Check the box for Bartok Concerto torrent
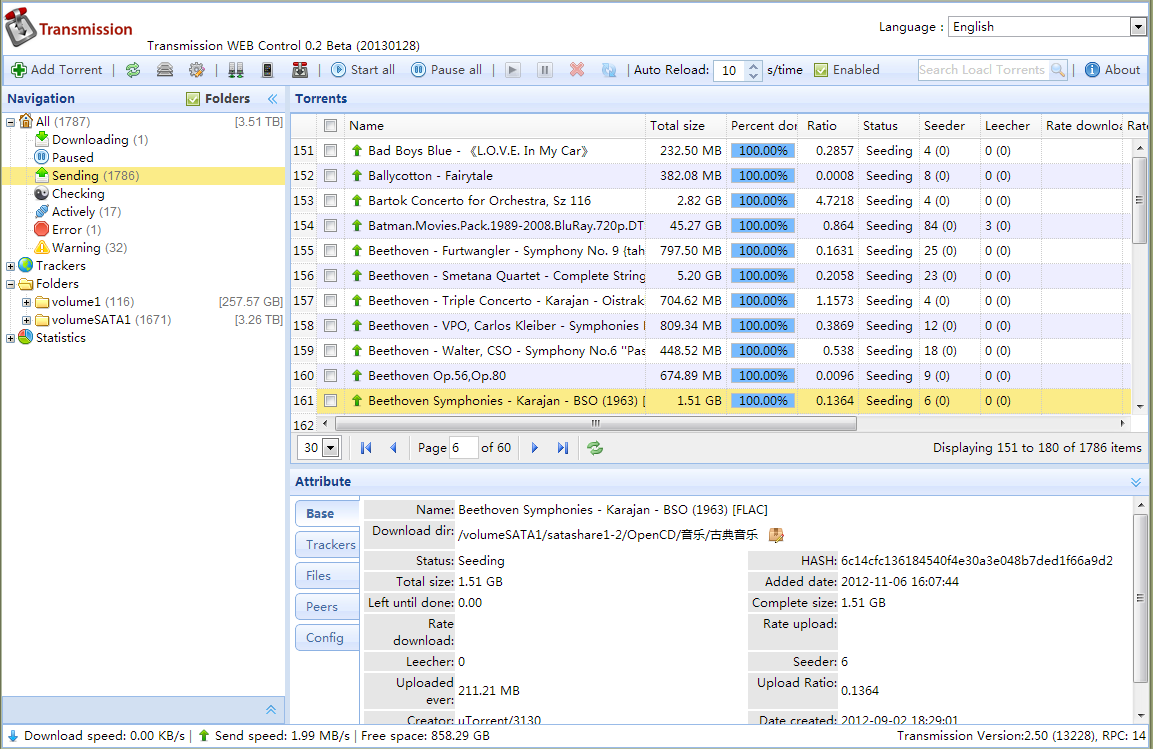 [x=330, y=201]
